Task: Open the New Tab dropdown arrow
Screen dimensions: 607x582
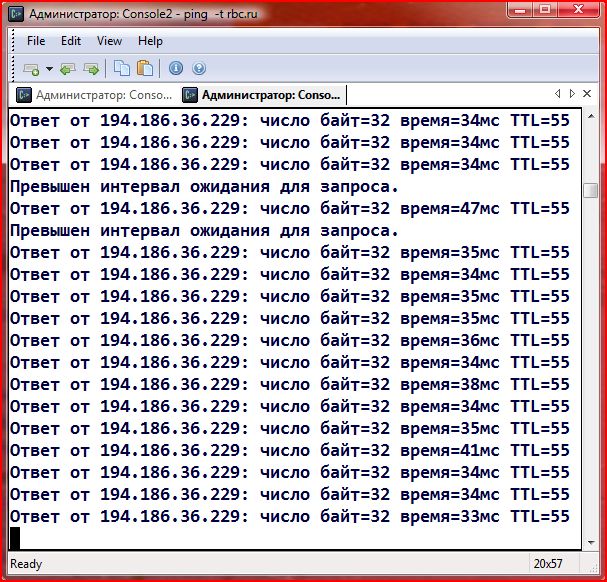Action: (49, 69)
